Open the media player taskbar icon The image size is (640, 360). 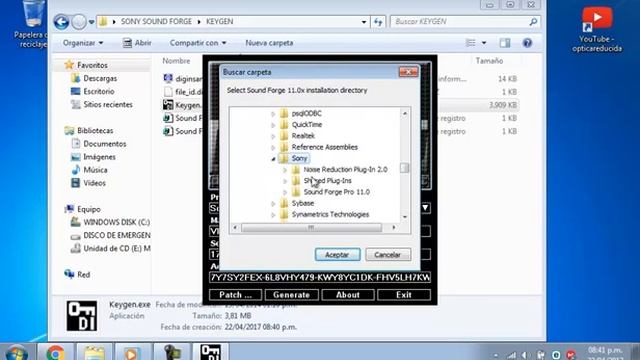tap(132, 353)
